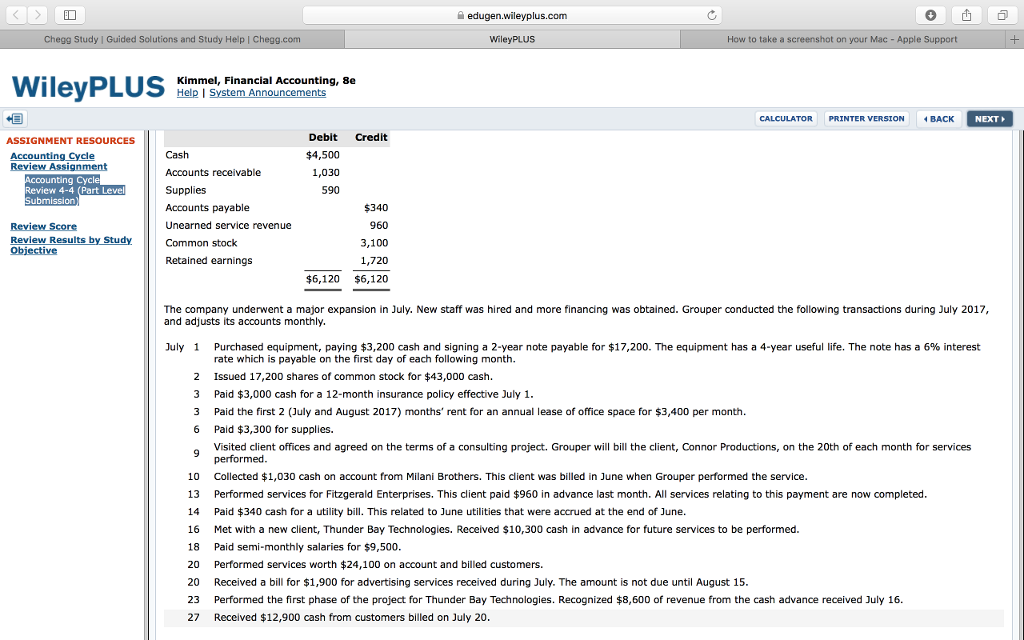This screenshot has width=1024, height=640.
Task: Click the Supplies value 590
Action: pos(330,190)
